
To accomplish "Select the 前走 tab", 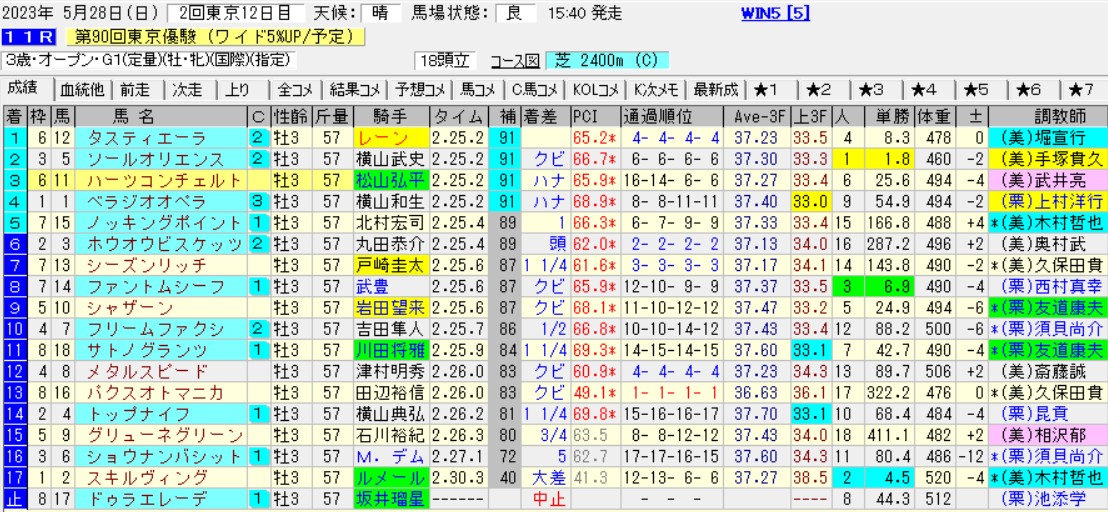I will click(x=137, y=88).
